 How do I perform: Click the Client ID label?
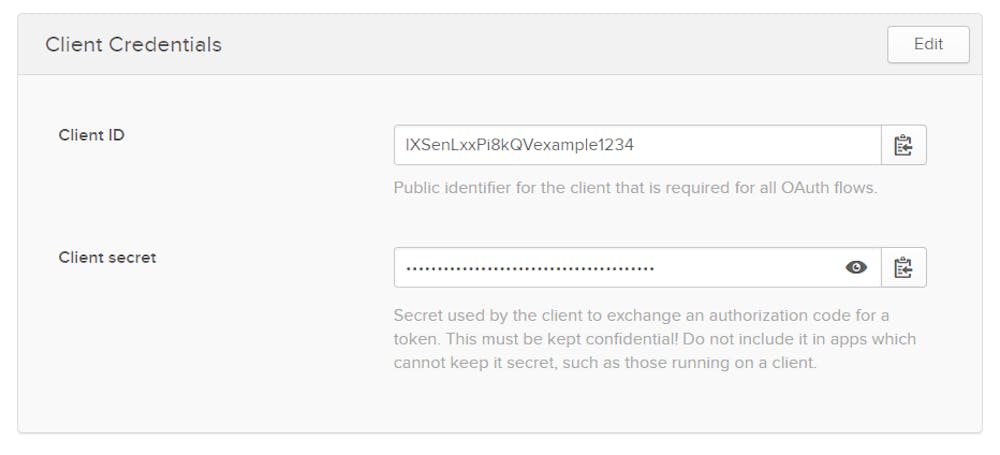coord(91,135)
